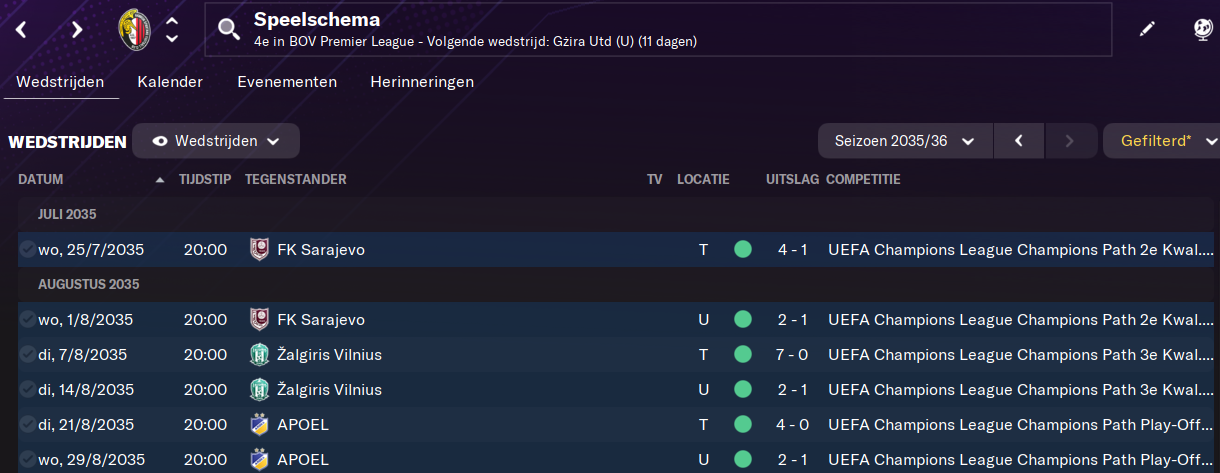1220x473 pixels.
Task: Toggle checkmark for 21/8/2035 match
Action: (27, 424)
